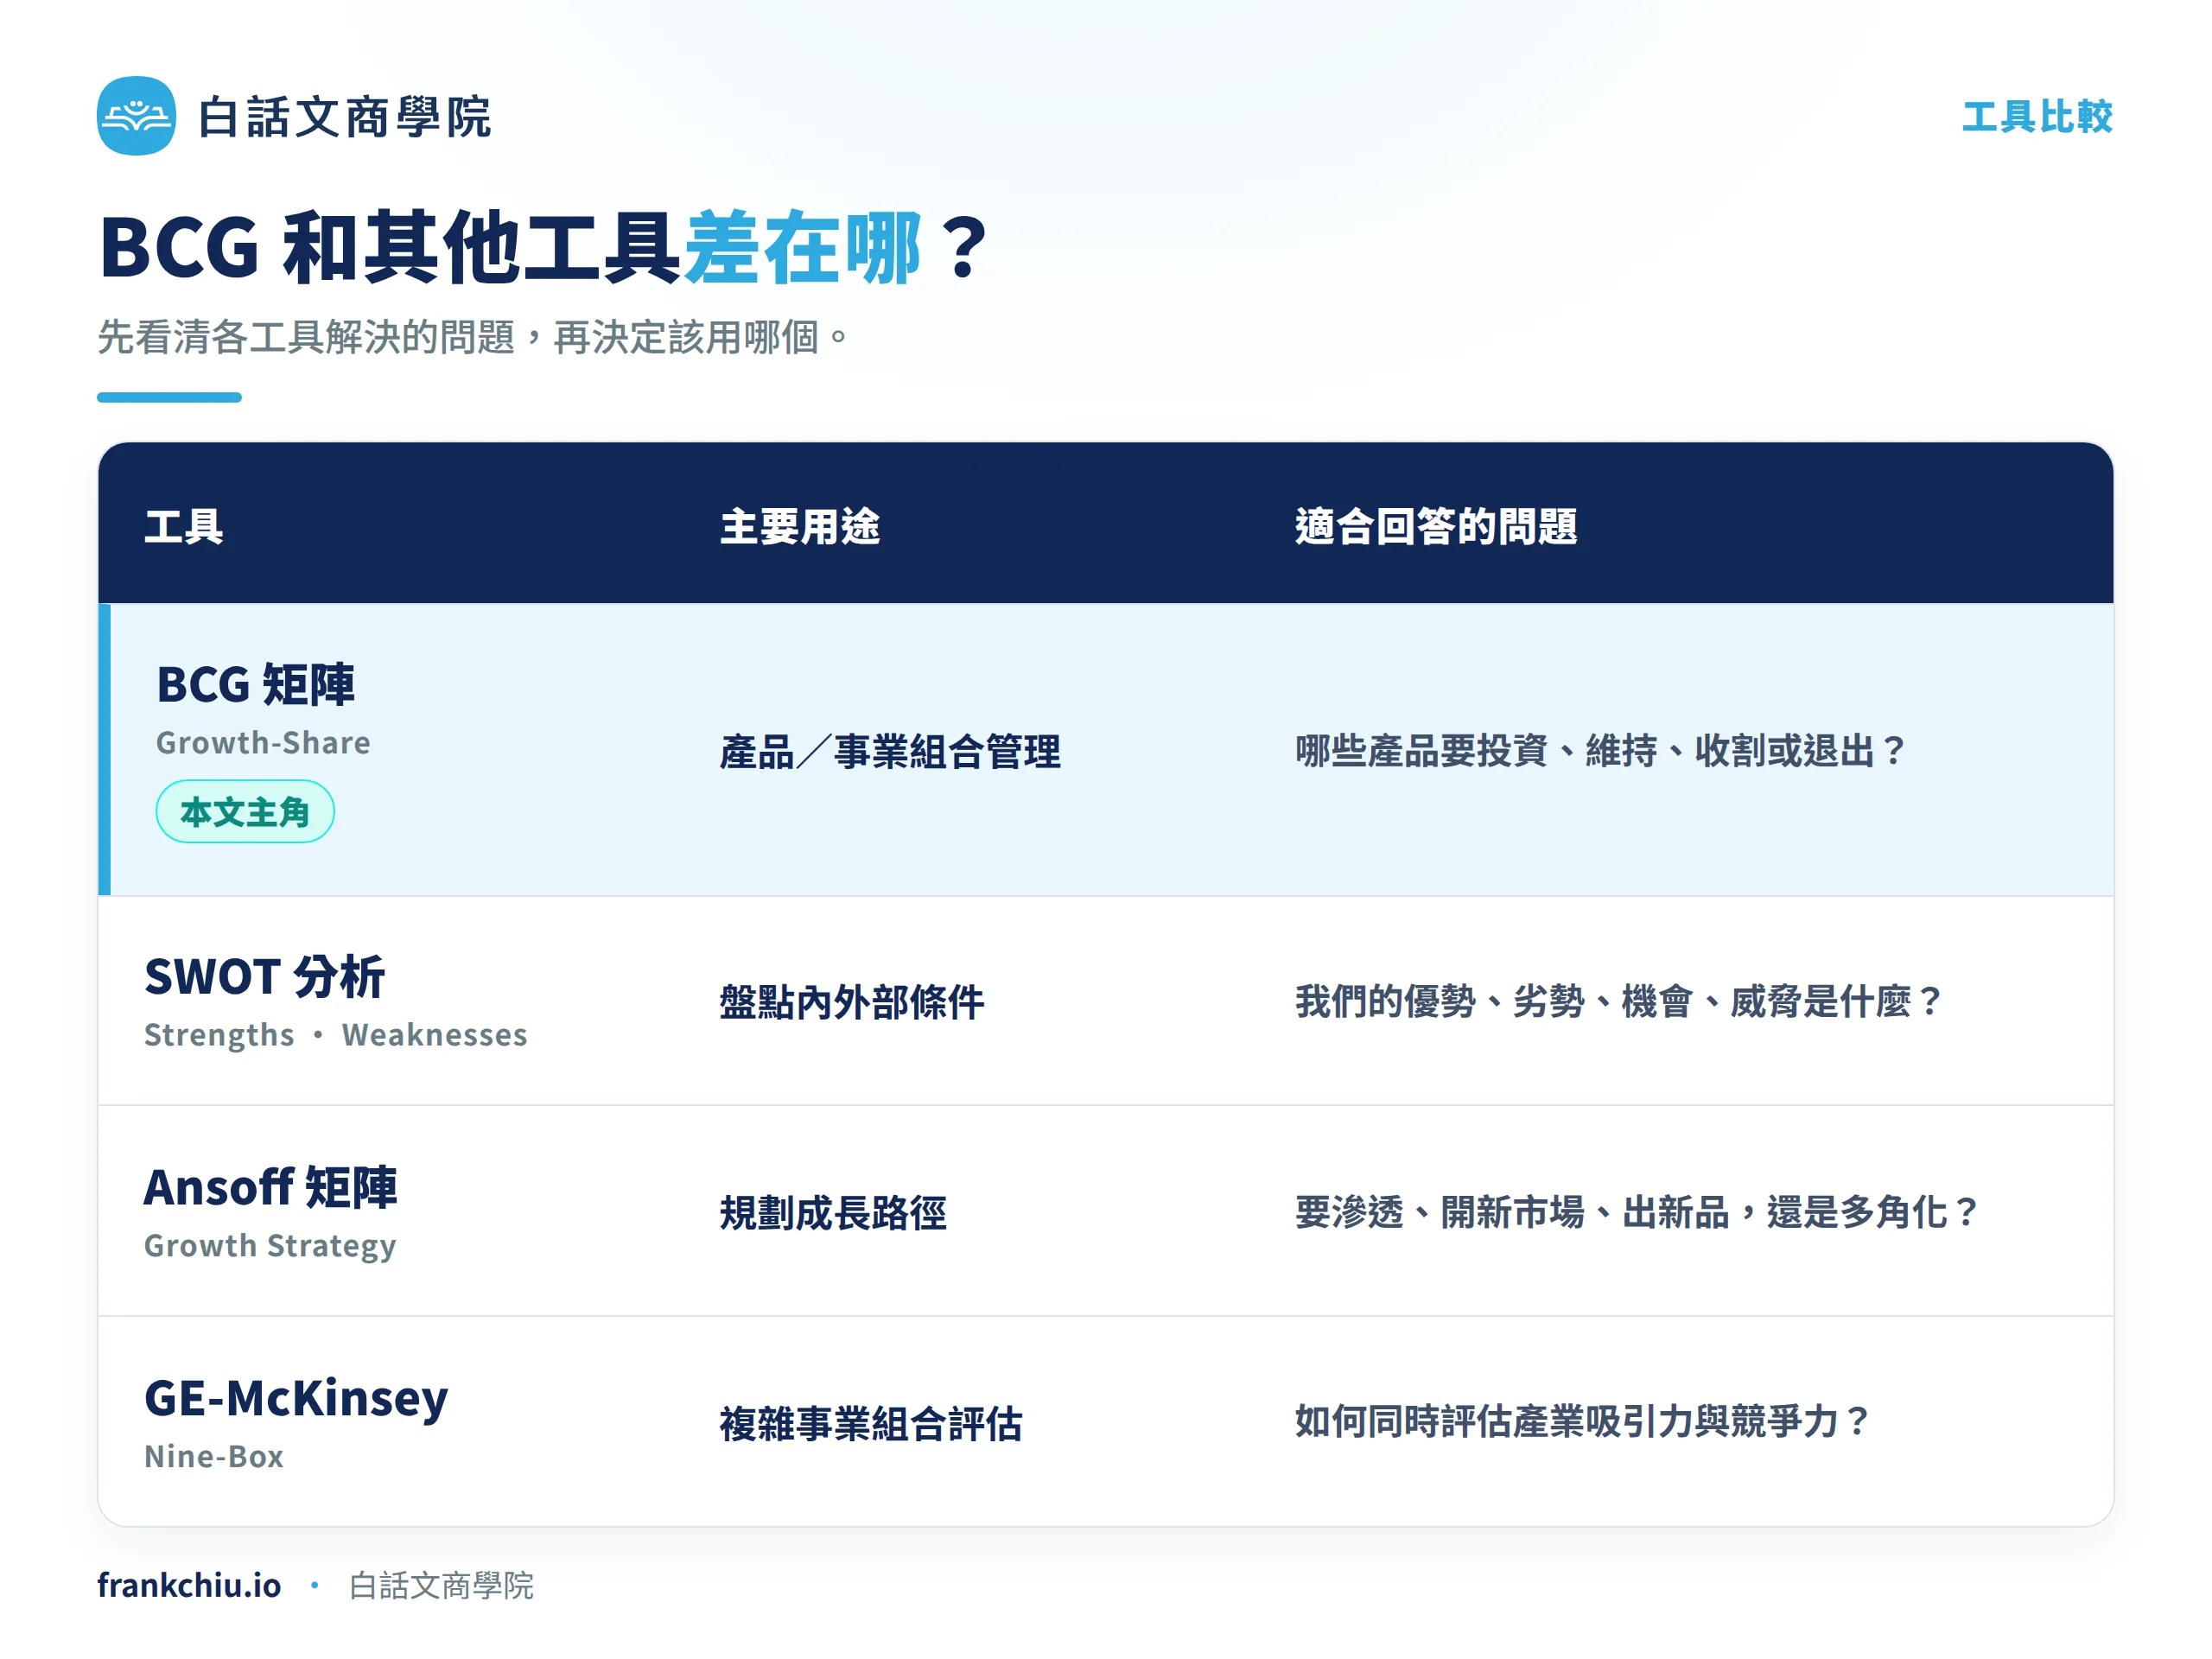This screenshot has width=2212, height=1659.
Task: Click the cell 我們的優勢、劣勢、機會、威脅是什麼？
Action: coord(1619,1002)
